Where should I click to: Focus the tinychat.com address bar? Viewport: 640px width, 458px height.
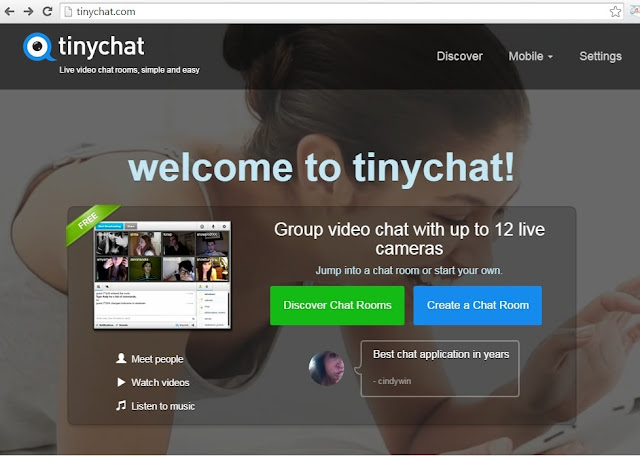point(342,11)
